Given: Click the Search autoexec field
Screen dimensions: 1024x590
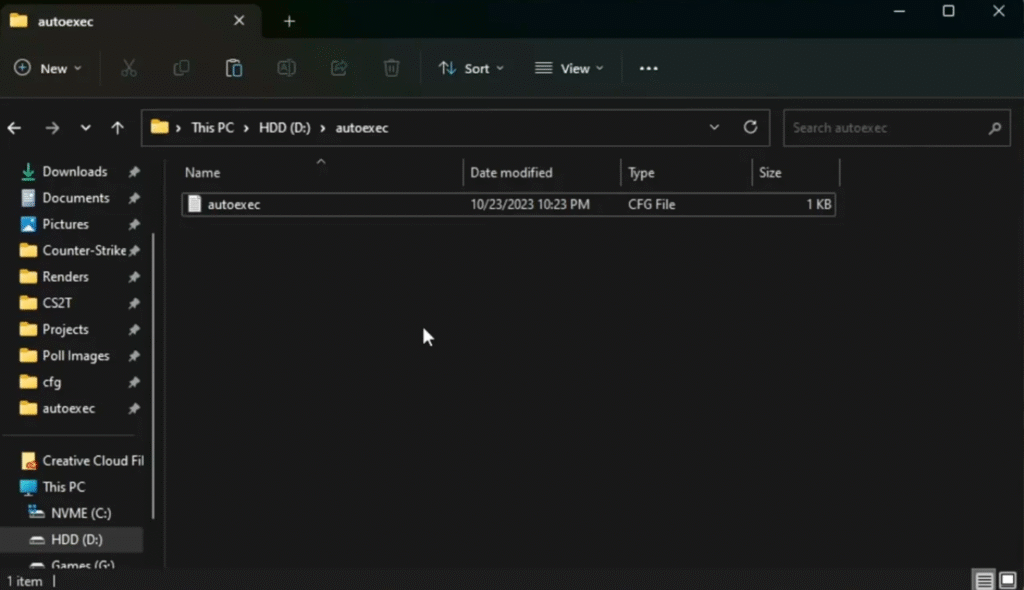Looking at the screenshot, I should point(885,128).
